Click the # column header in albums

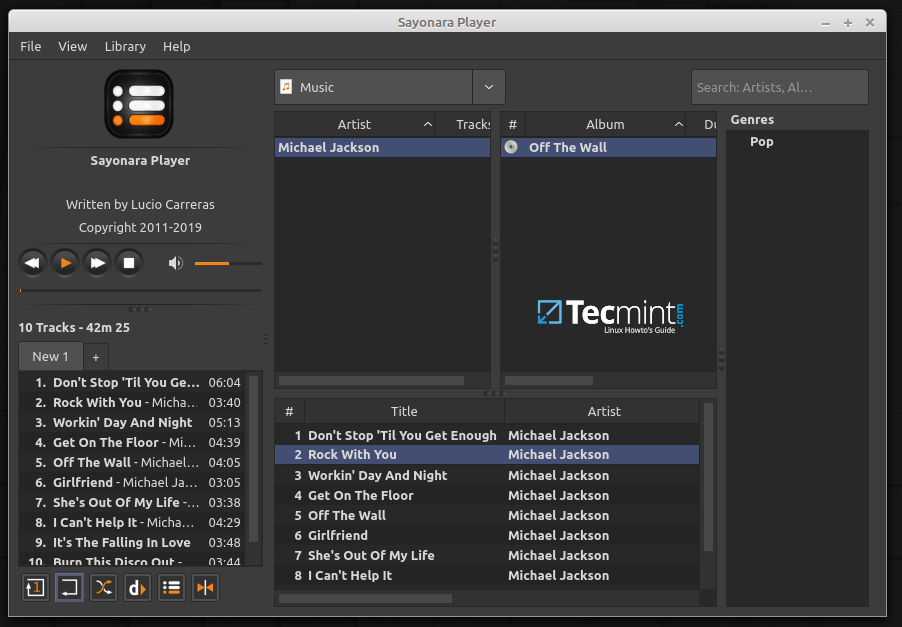tap(513, 124)
